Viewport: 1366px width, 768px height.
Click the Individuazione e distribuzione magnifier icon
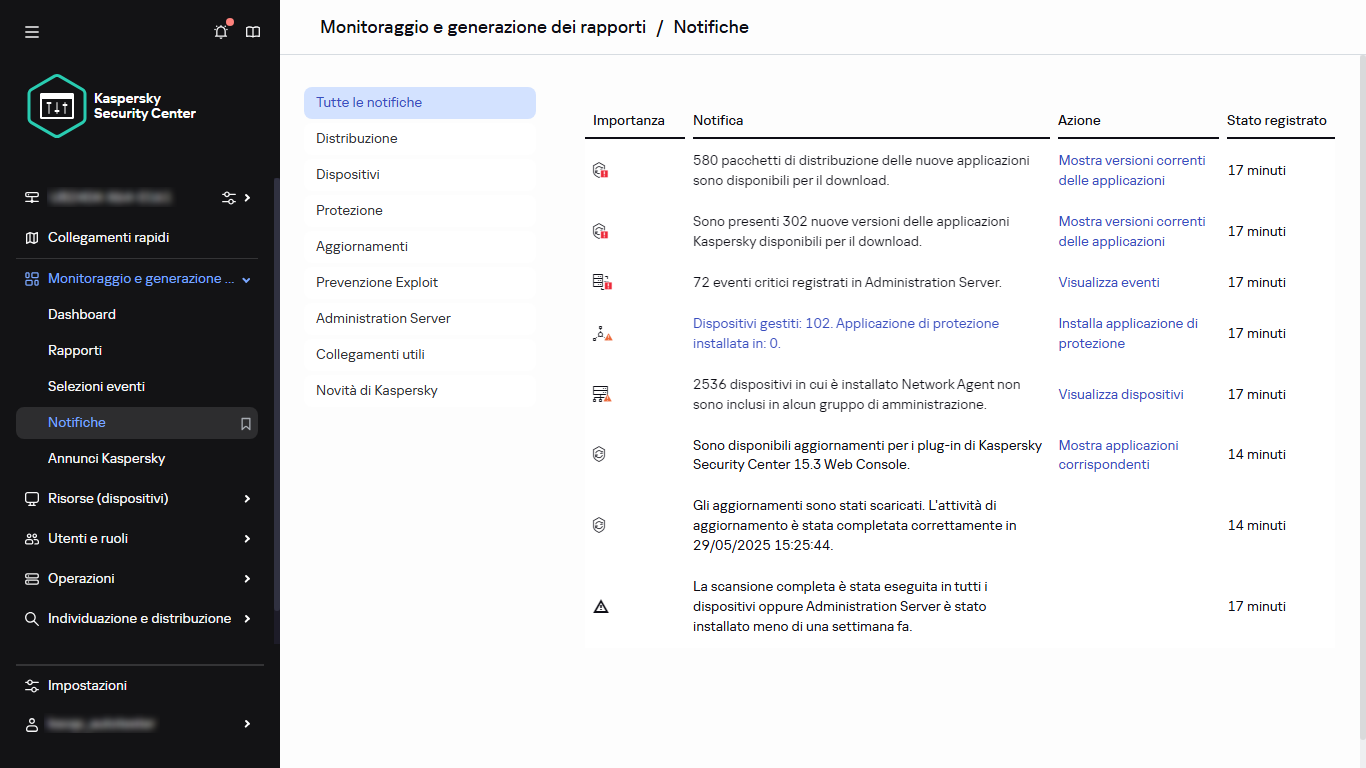tap(31, 618)
